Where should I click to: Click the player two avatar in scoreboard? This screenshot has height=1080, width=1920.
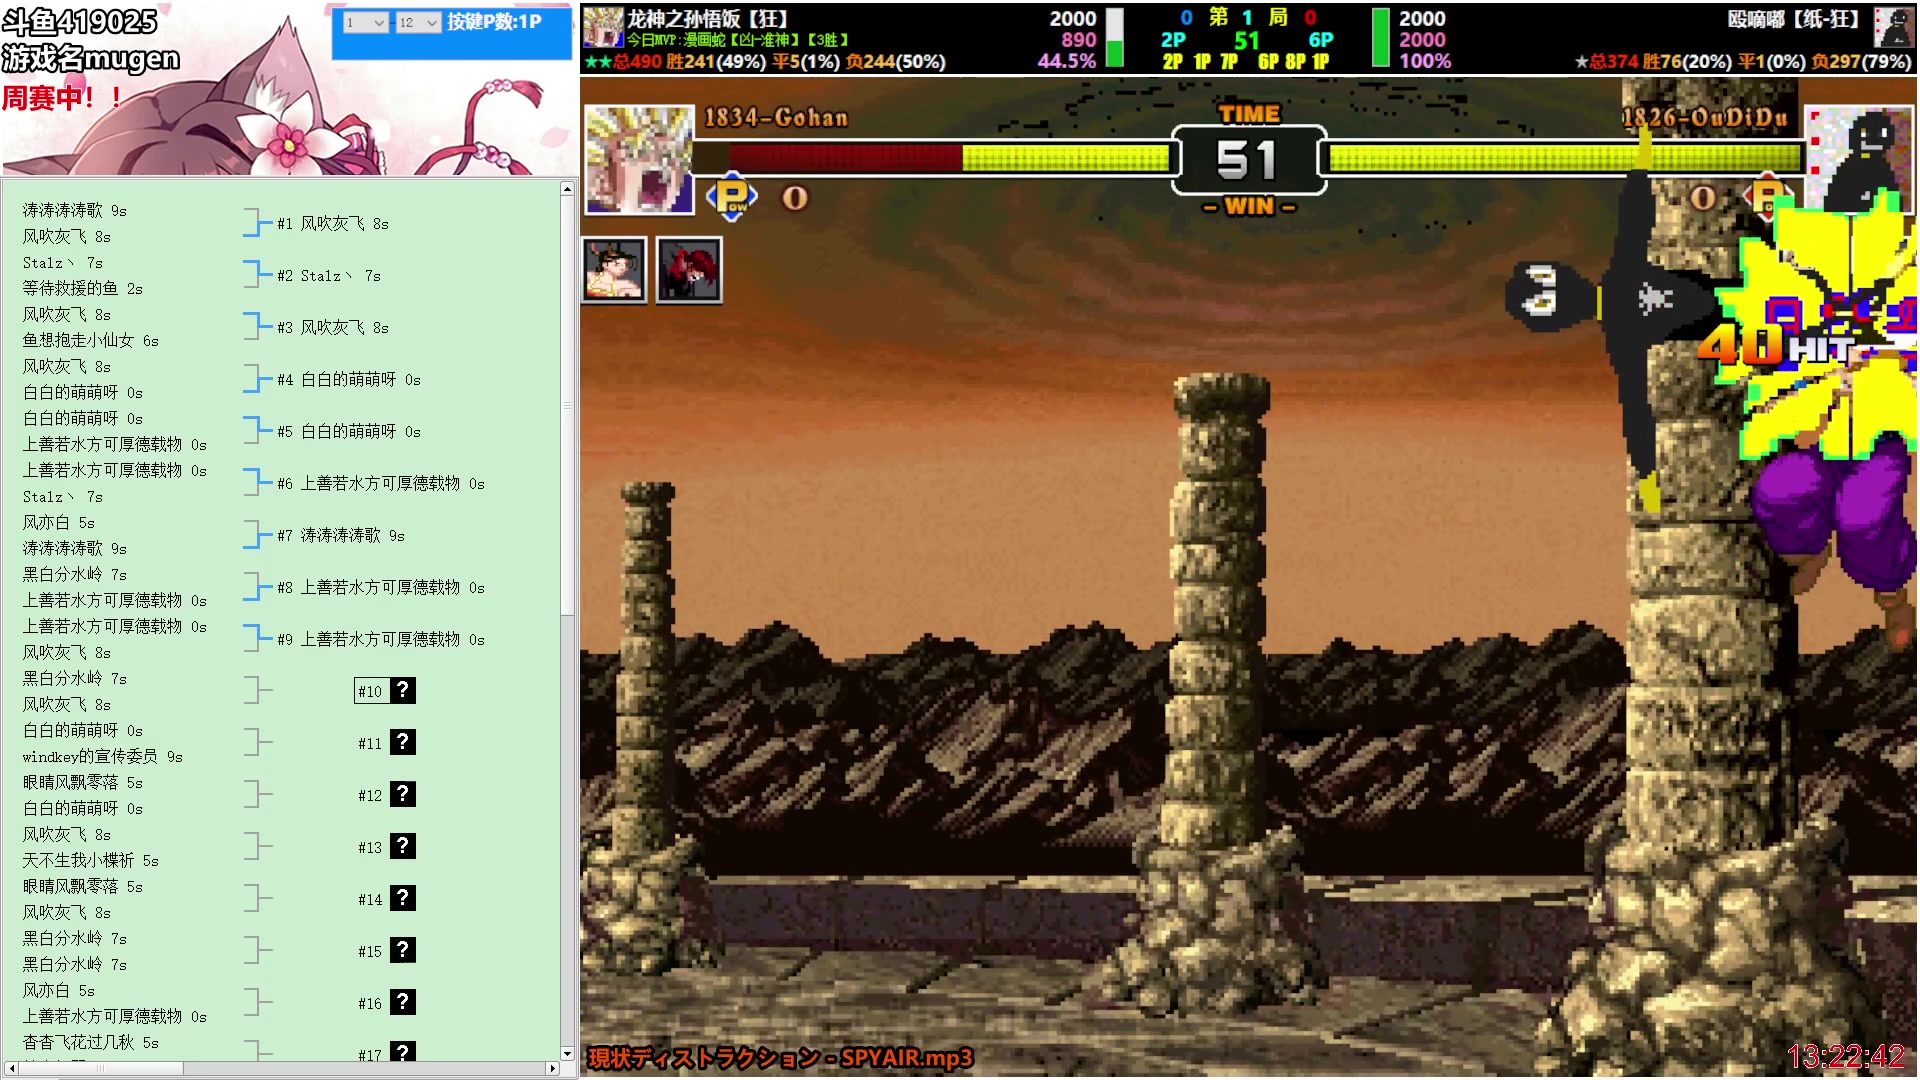pos(1893,27)
